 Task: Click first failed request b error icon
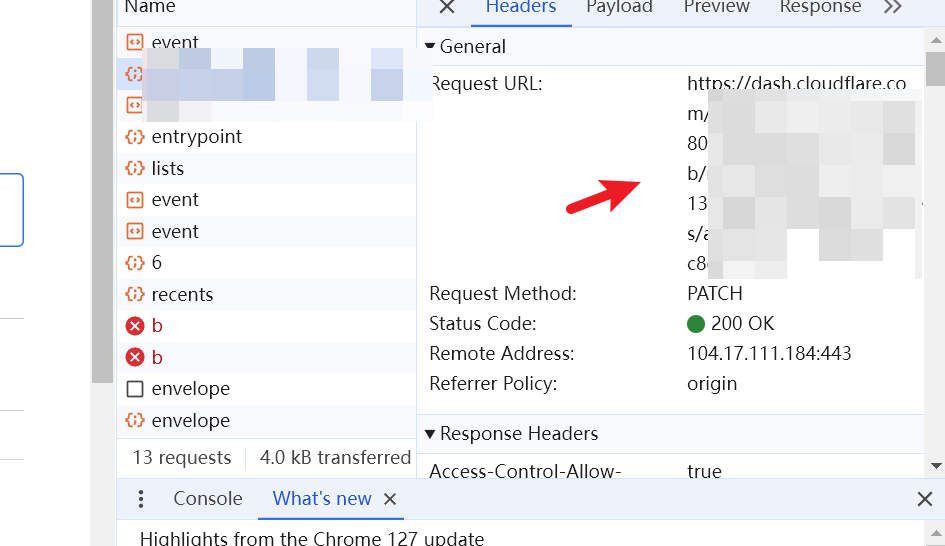click(x=135, y=326)
